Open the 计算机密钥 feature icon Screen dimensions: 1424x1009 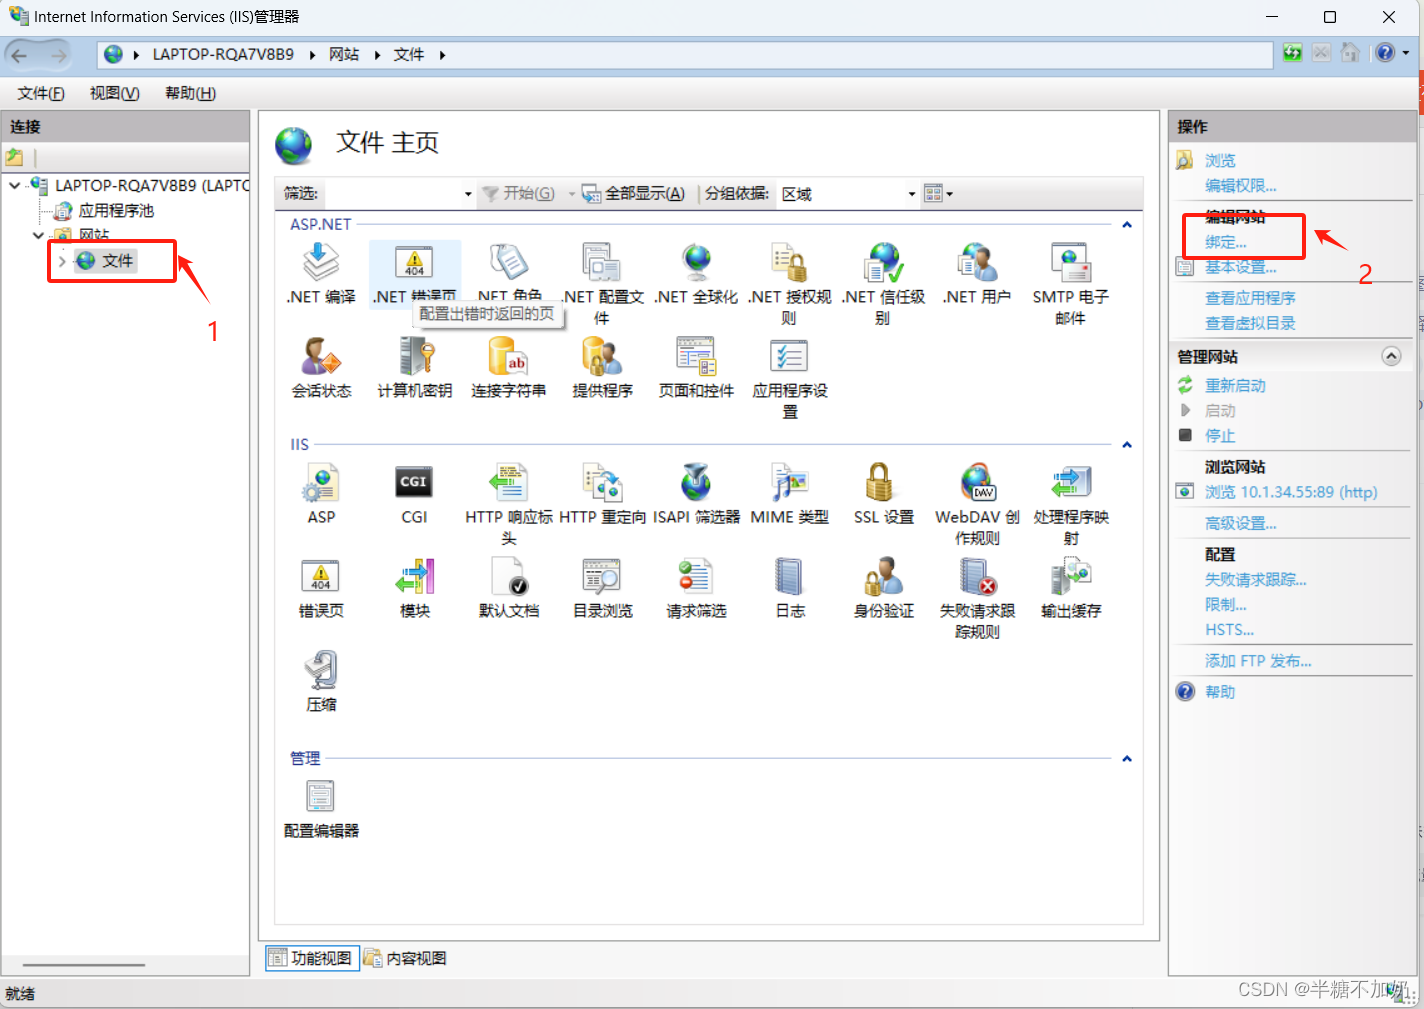point(414,356)
